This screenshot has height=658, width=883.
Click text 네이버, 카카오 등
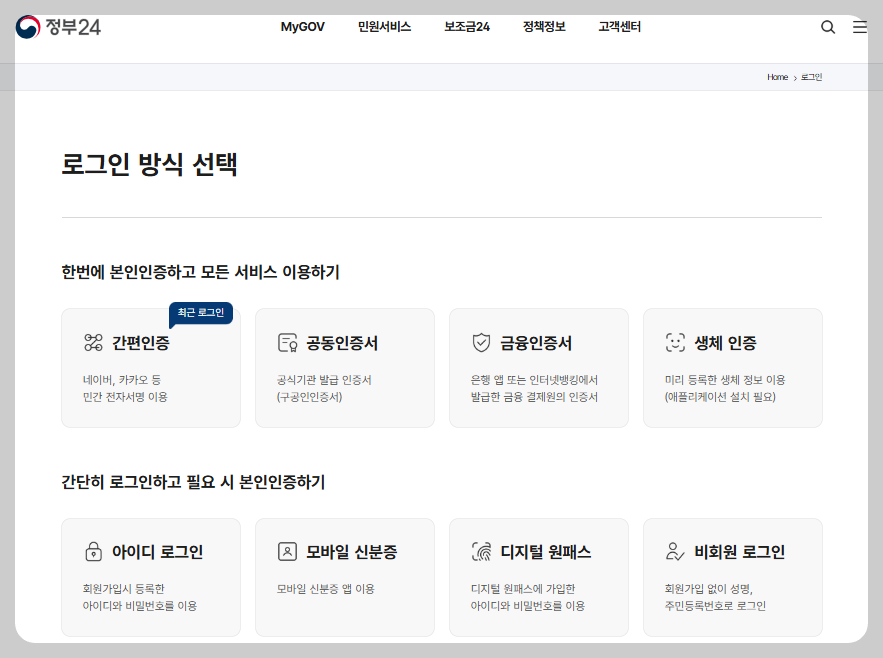point(122,380)
